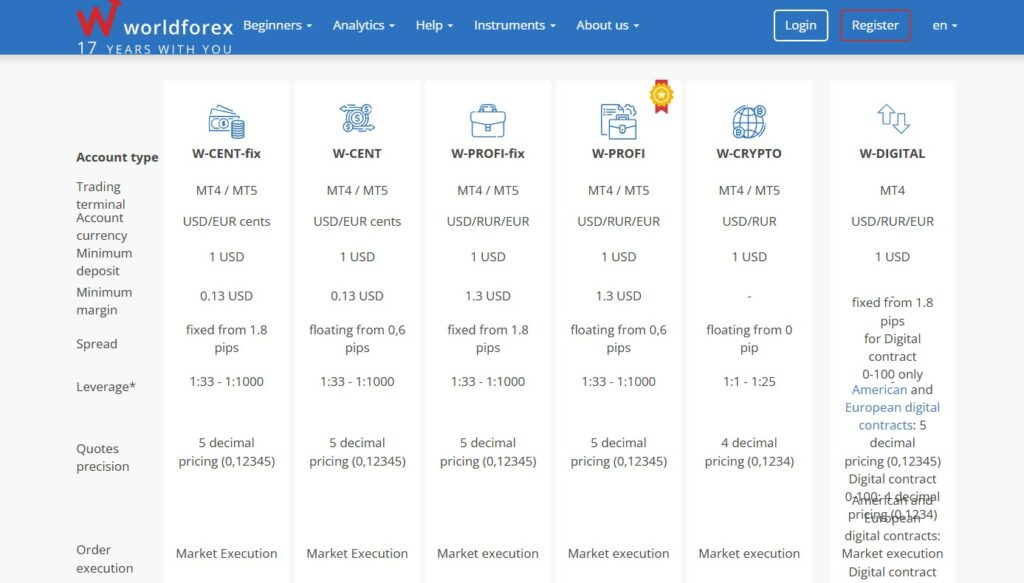Click the Leverage* row label
Screen dimensions: 1024x583
click(106, 386)
